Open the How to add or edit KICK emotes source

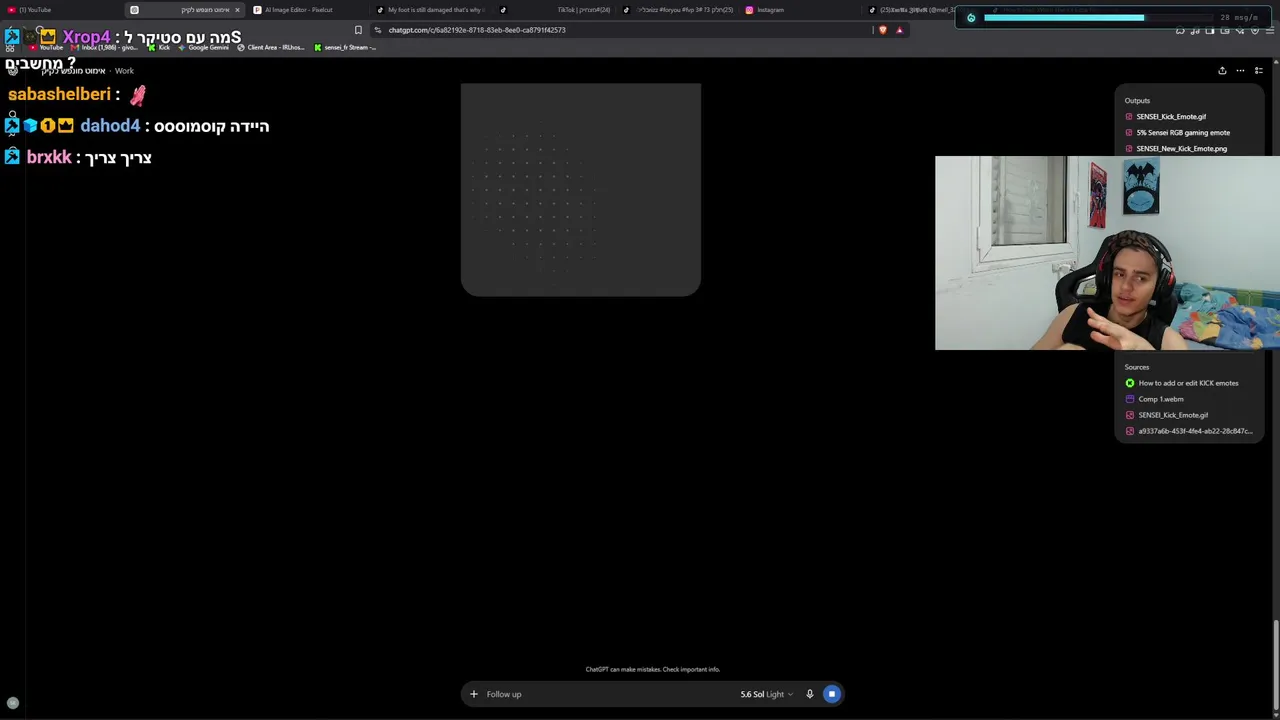click(x=1188, y=383)
